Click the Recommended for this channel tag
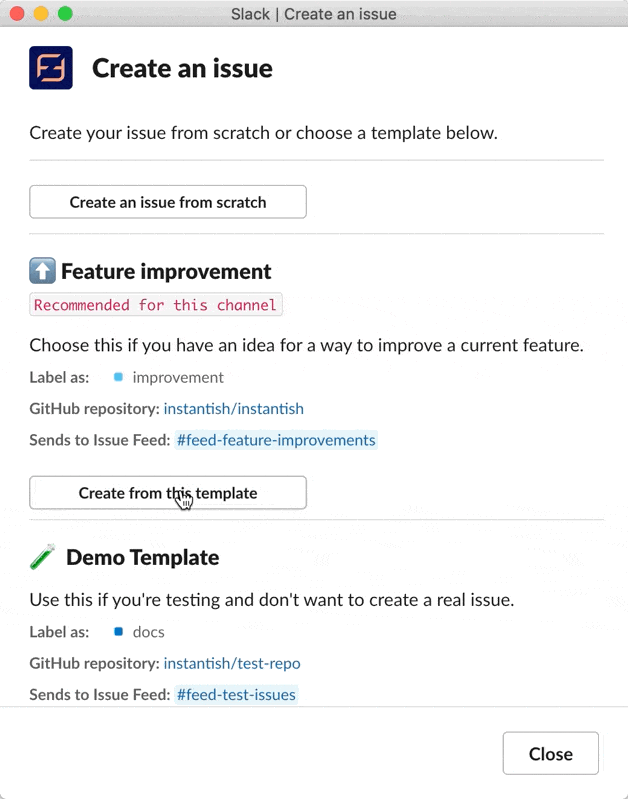Image resolution: width=628 pixels, height=799 pixels. point(155,305)
